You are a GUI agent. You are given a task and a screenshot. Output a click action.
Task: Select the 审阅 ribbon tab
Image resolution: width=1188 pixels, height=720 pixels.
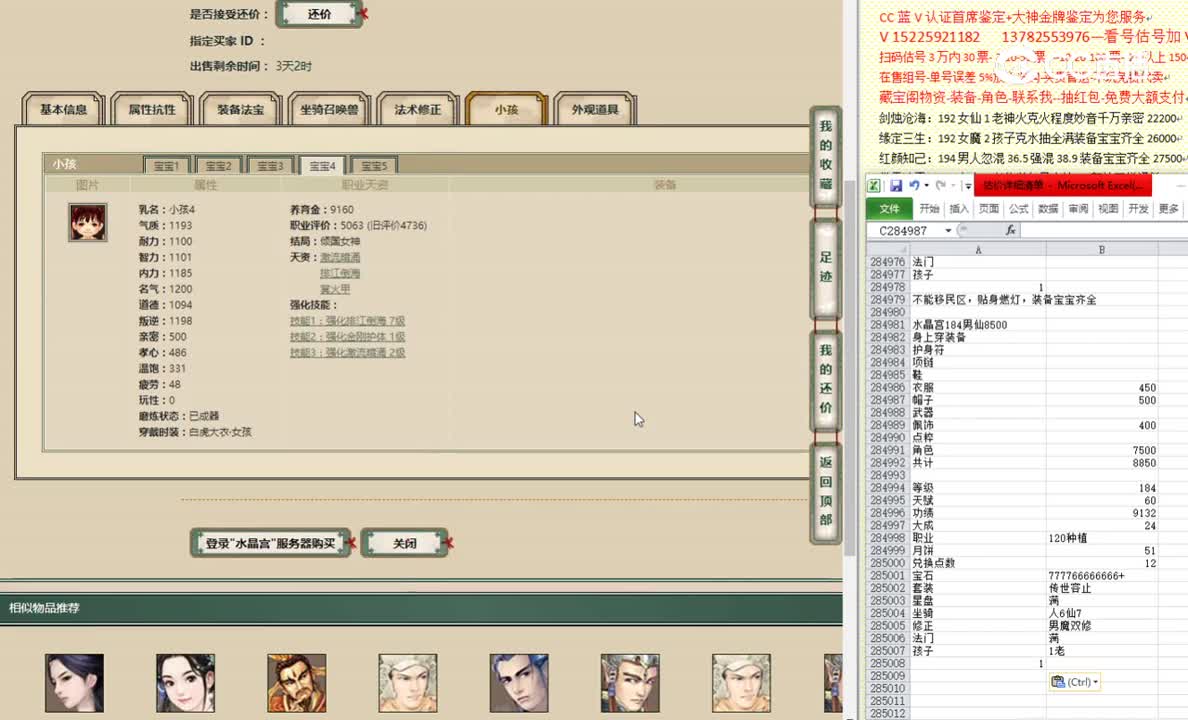click(x=1078, y=209)
